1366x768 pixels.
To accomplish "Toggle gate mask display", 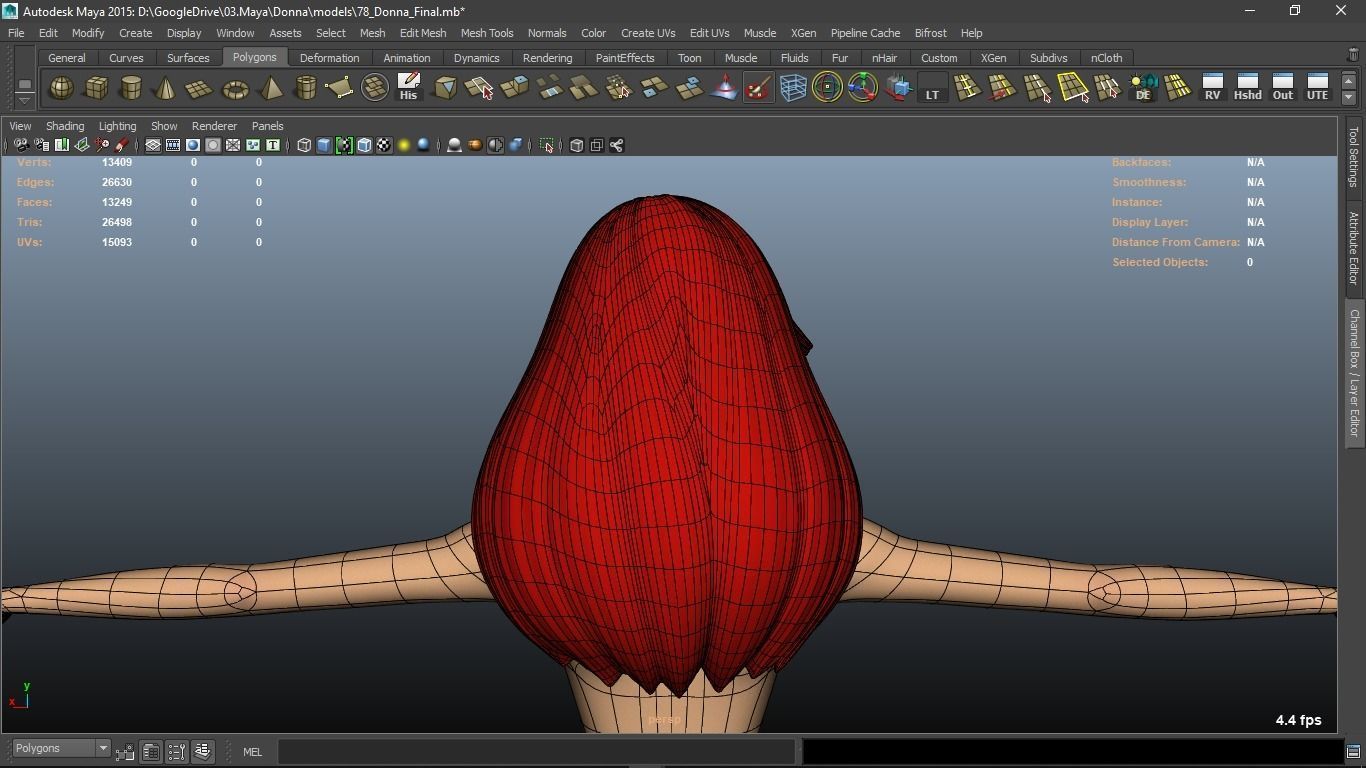I will pyautogui.click(x=213, y=145).
